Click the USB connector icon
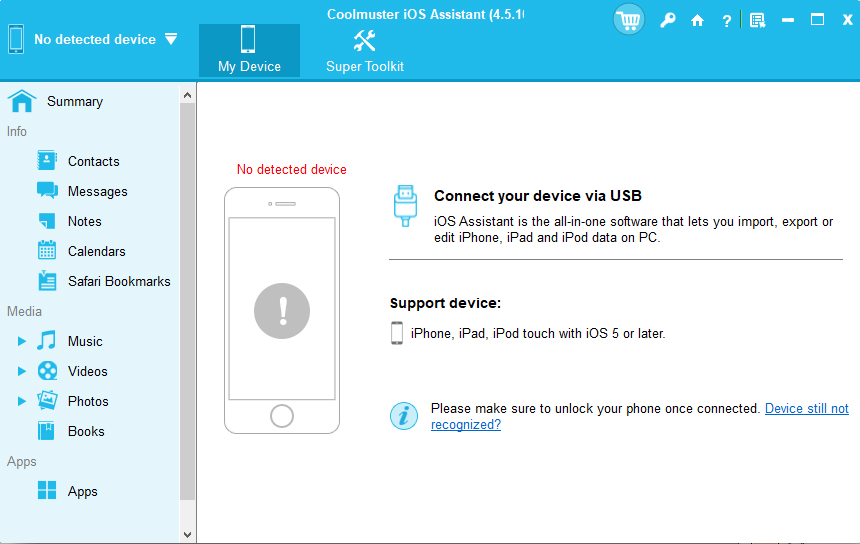This screenshot has width=860, height=544. (x=405, y=206)
